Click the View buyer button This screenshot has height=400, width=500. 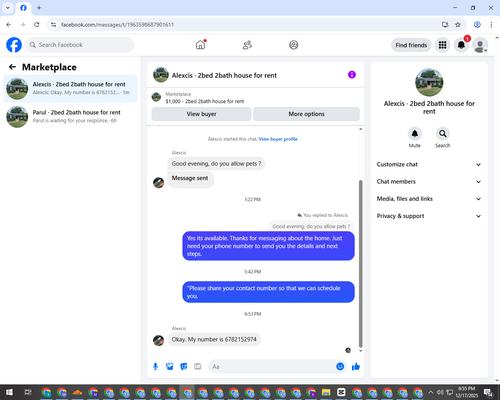(x=201, y=114)
